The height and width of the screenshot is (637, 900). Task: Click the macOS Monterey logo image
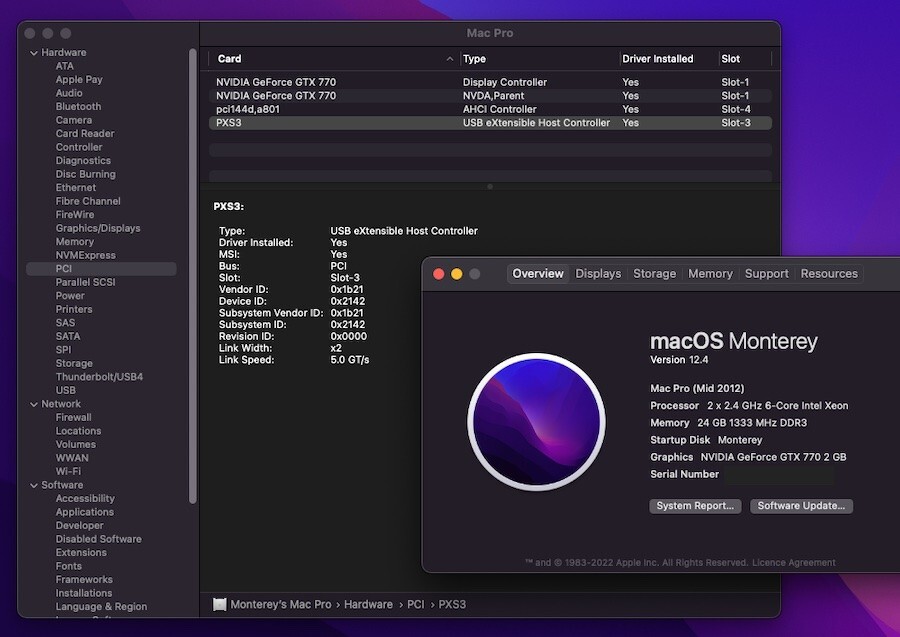(x=536, y=422)
